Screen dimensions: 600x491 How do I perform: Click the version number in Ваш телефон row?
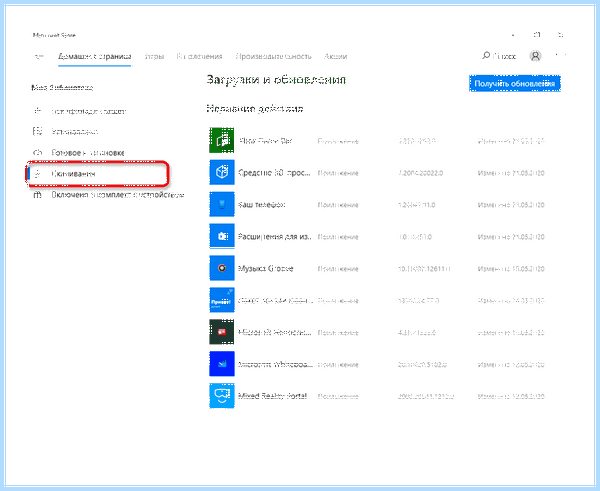pos(417,205)
